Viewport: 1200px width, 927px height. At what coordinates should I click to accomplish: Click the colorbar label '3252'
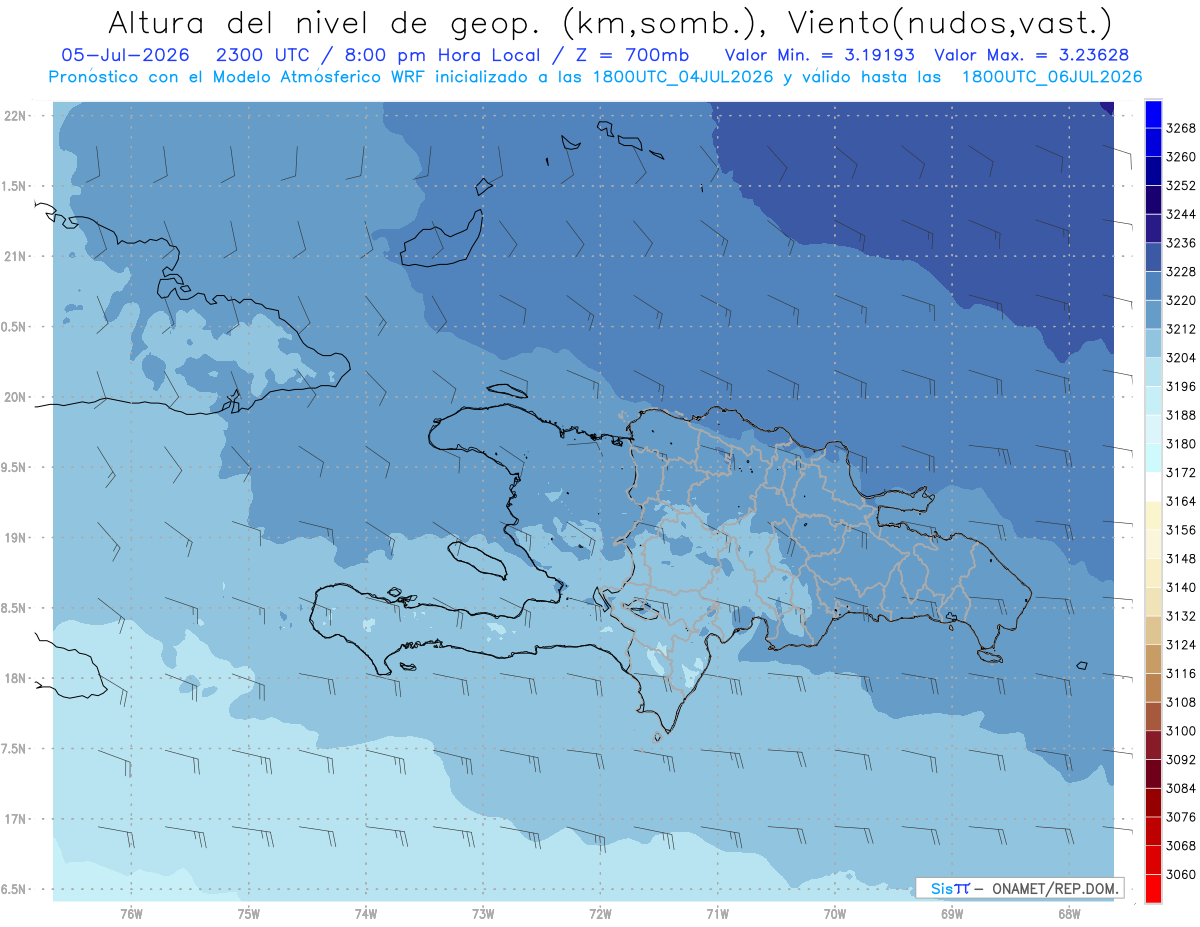(1181, 185)
